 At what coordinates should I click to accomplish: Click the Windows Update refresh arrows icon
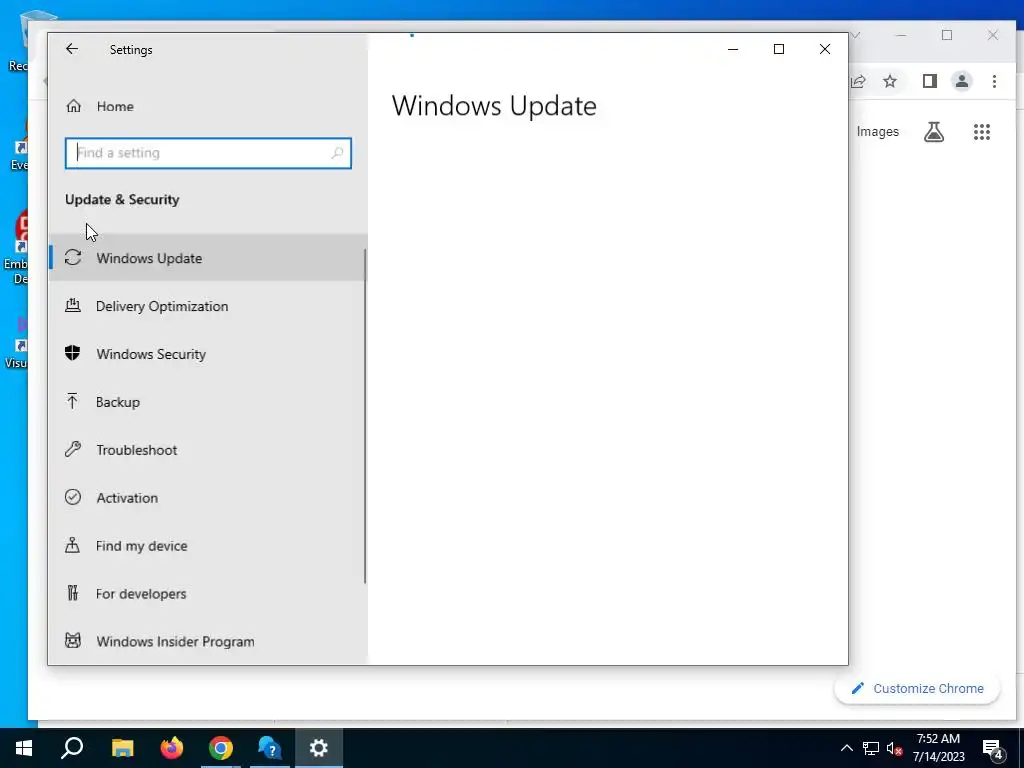click(x=73, y=257)
